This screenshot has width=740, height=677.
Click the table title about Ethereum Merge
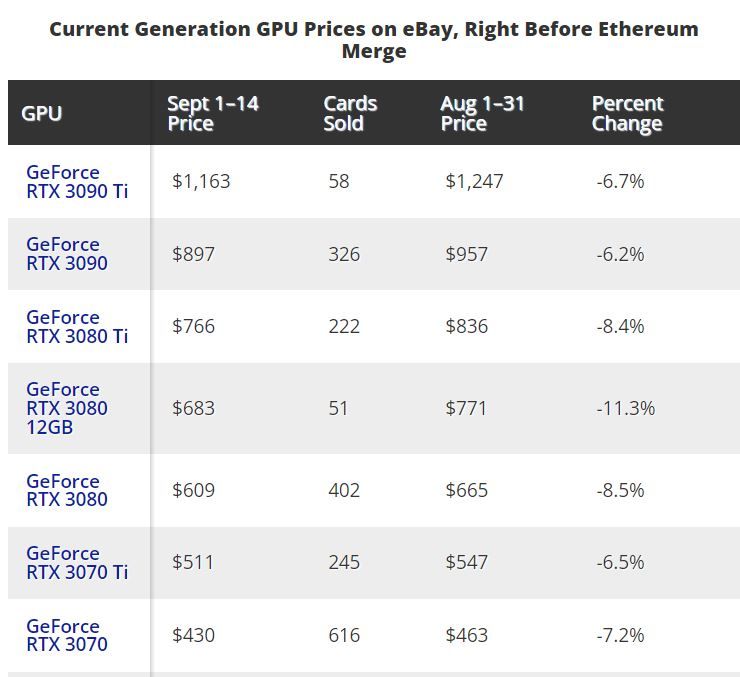pos(374,40)
